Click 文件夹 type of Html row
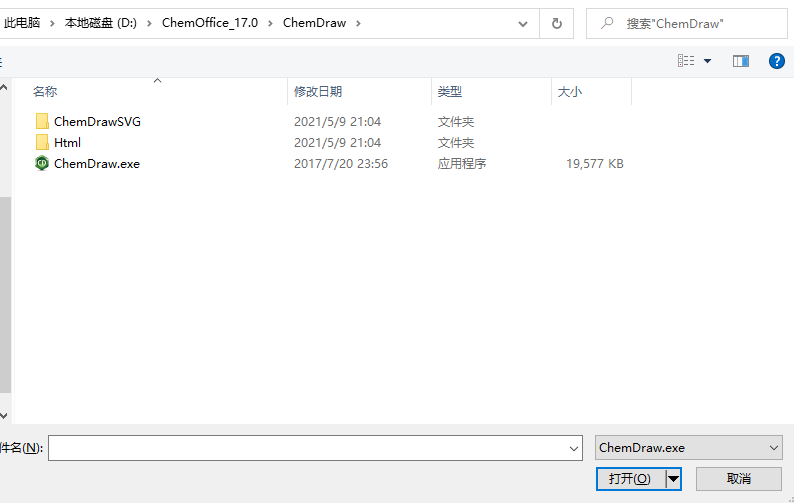Screen dimensions: 794x503 click(456, 143)
